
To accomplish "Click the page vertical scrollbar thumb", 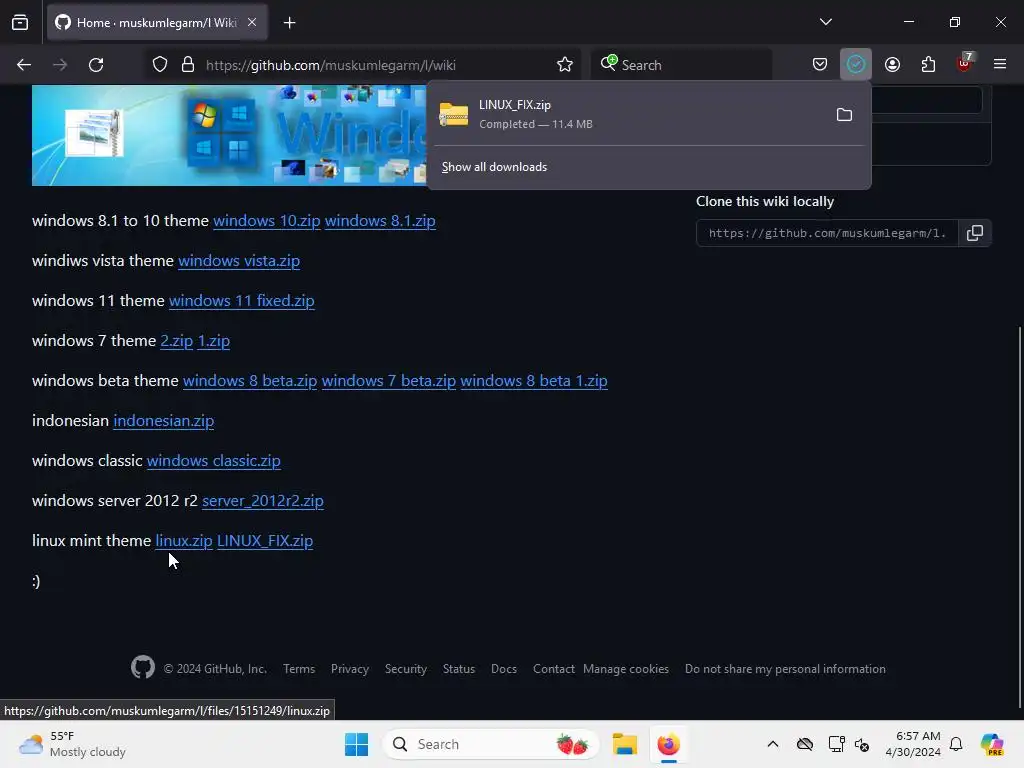I will [x=1020, y=516].
